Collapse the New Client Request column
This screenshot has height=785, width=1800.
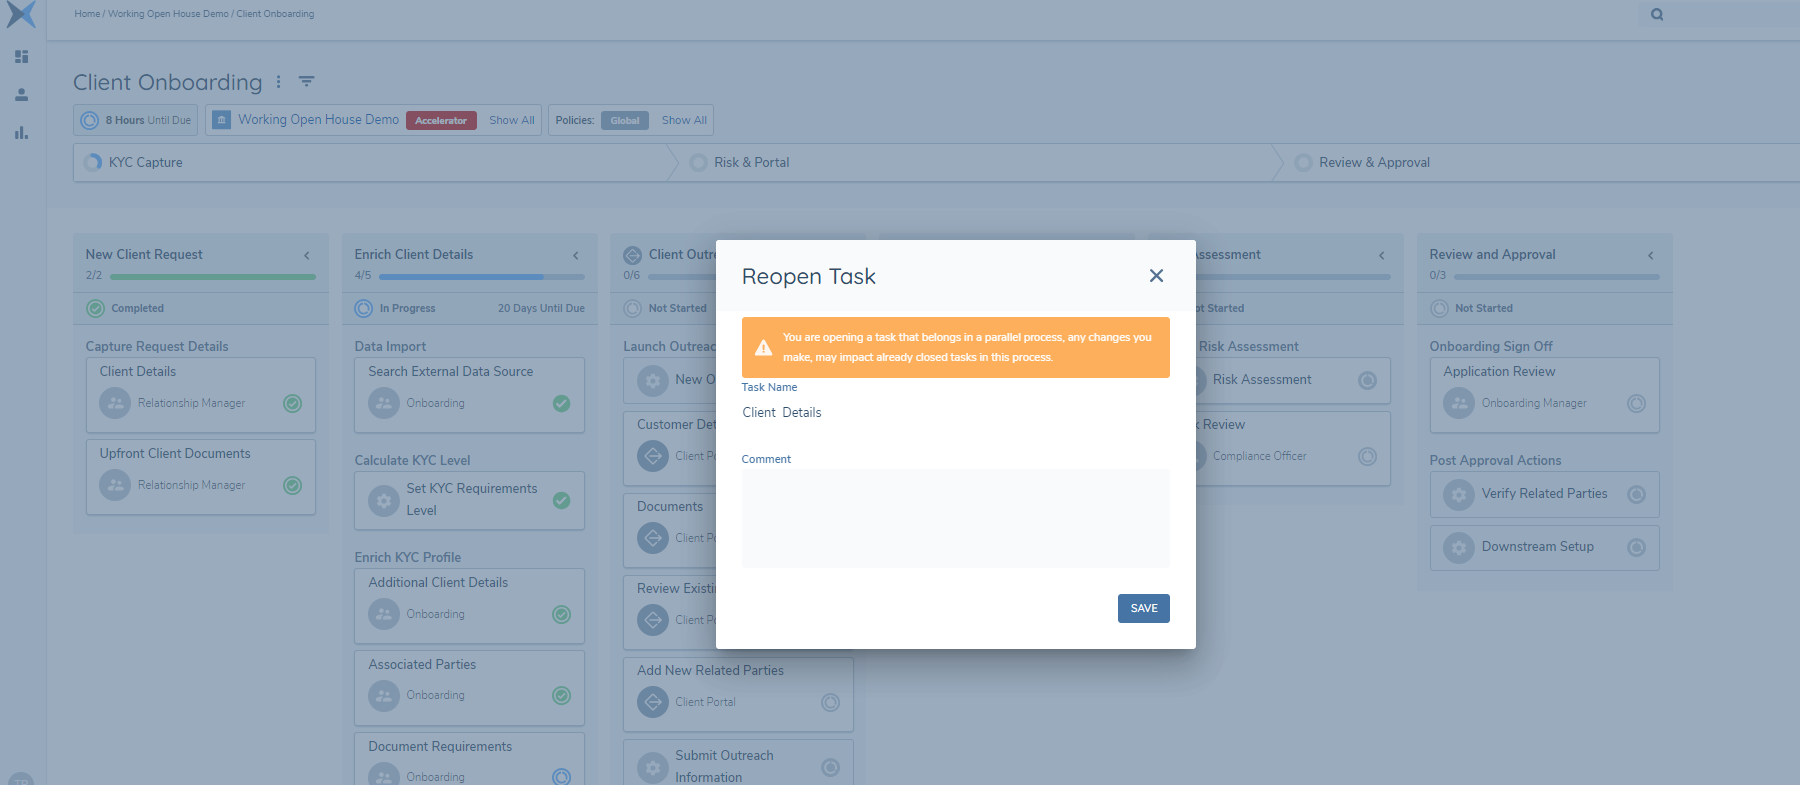(307, 255)
